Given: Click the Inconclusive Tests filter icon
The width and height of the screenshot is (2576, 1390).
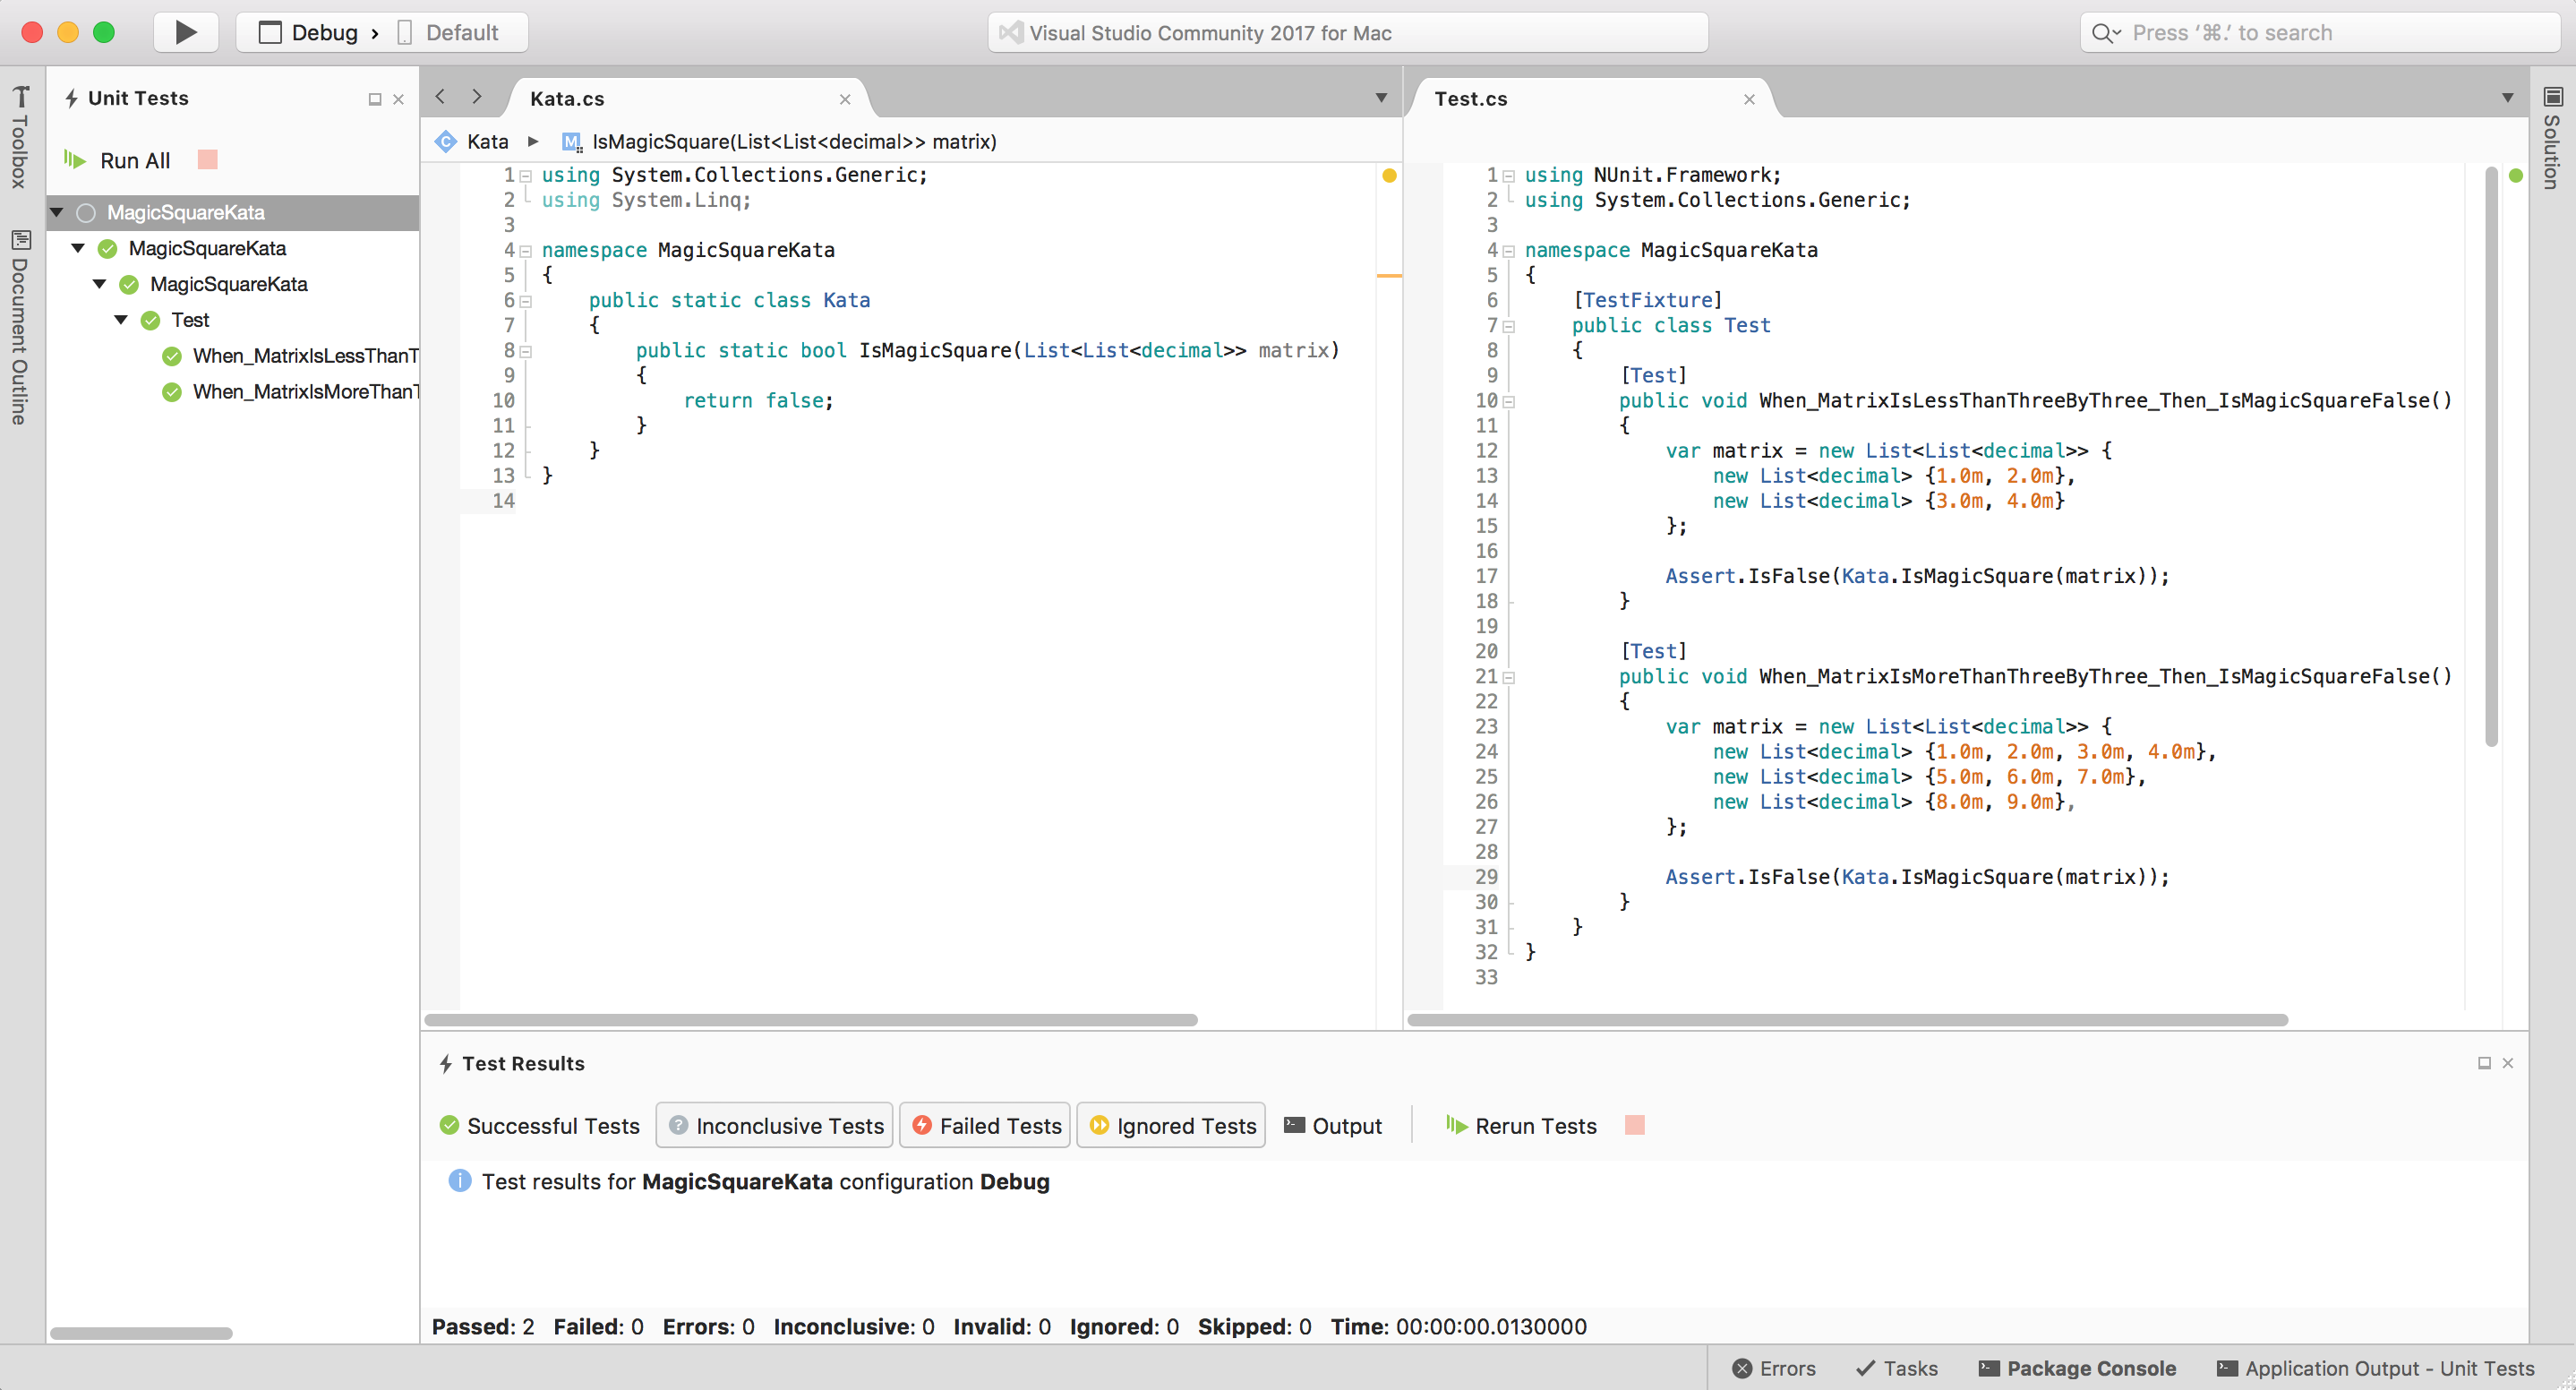Looking at the screenshot, I should click(680, 1127).
